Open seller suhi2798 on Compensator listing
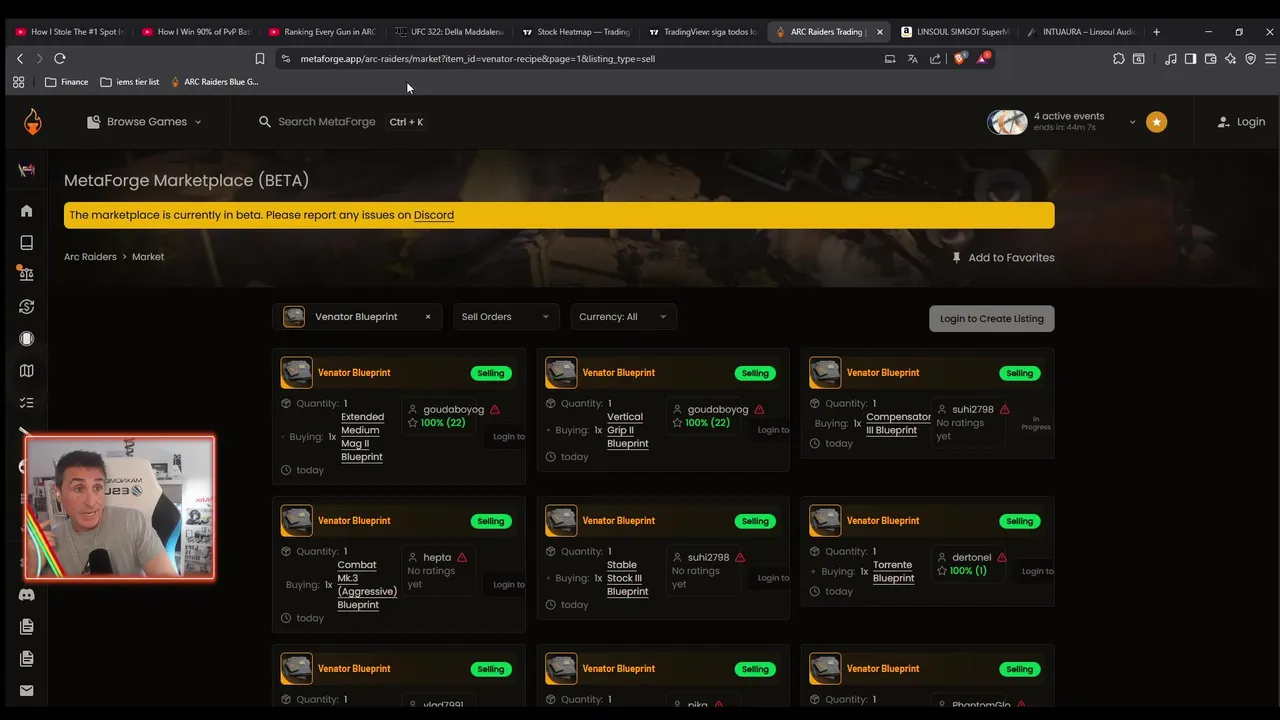 point(973,410)
